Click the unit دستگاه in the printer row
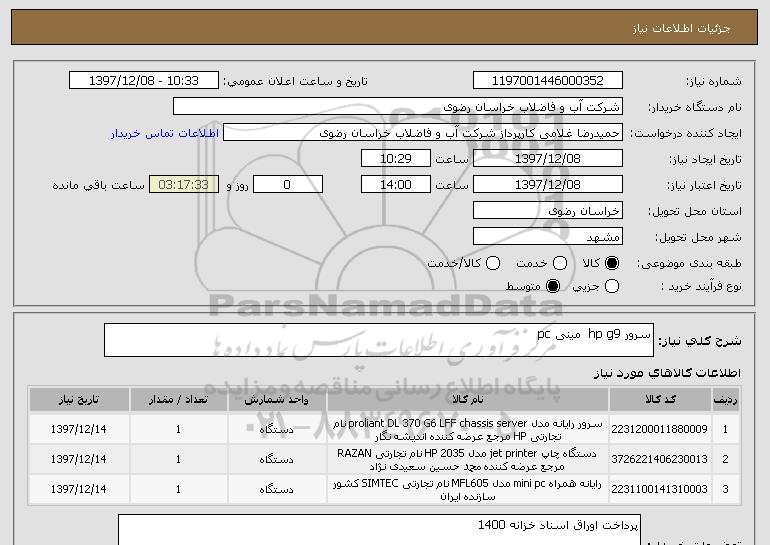This screenshot has height=545, width=770. [x=276, y=460]
